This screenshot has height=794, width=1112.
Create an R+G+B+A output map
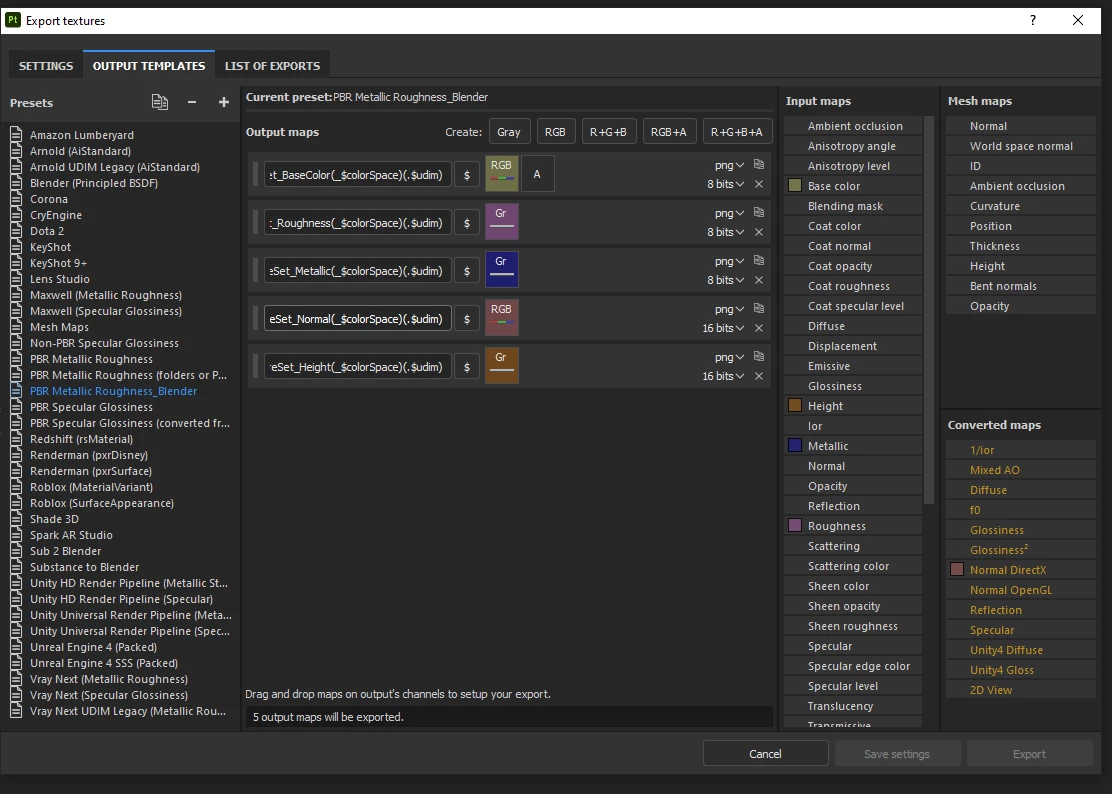(x=737, y=132)
